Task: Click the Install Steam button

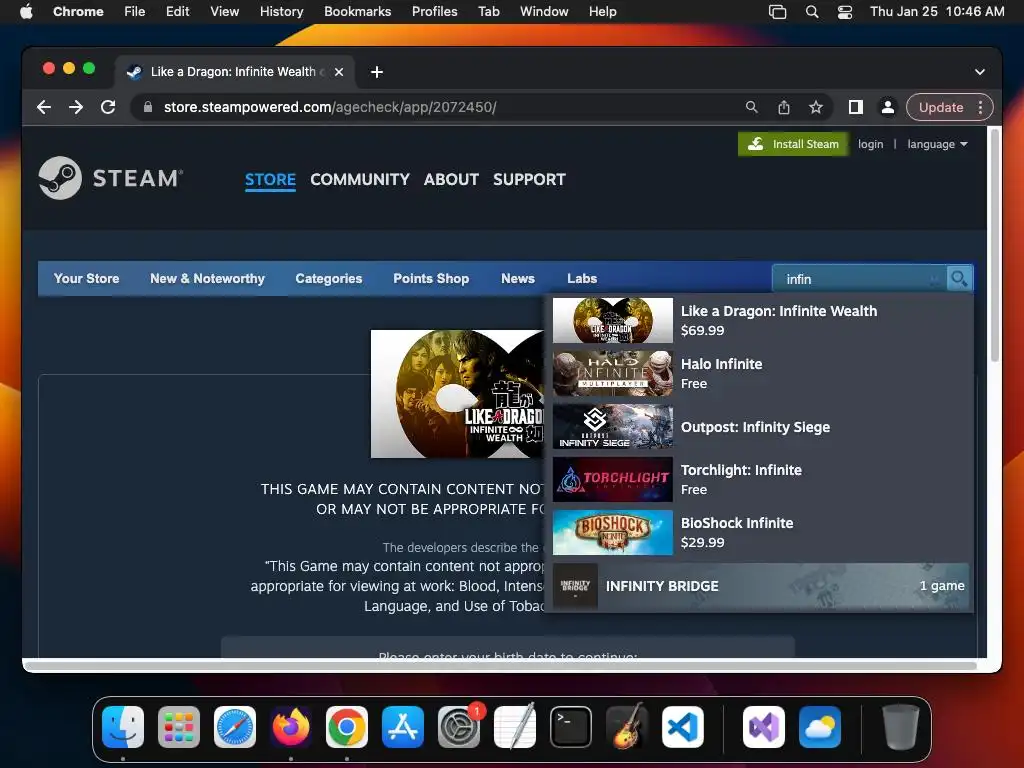Action: (x=793, y=144)
